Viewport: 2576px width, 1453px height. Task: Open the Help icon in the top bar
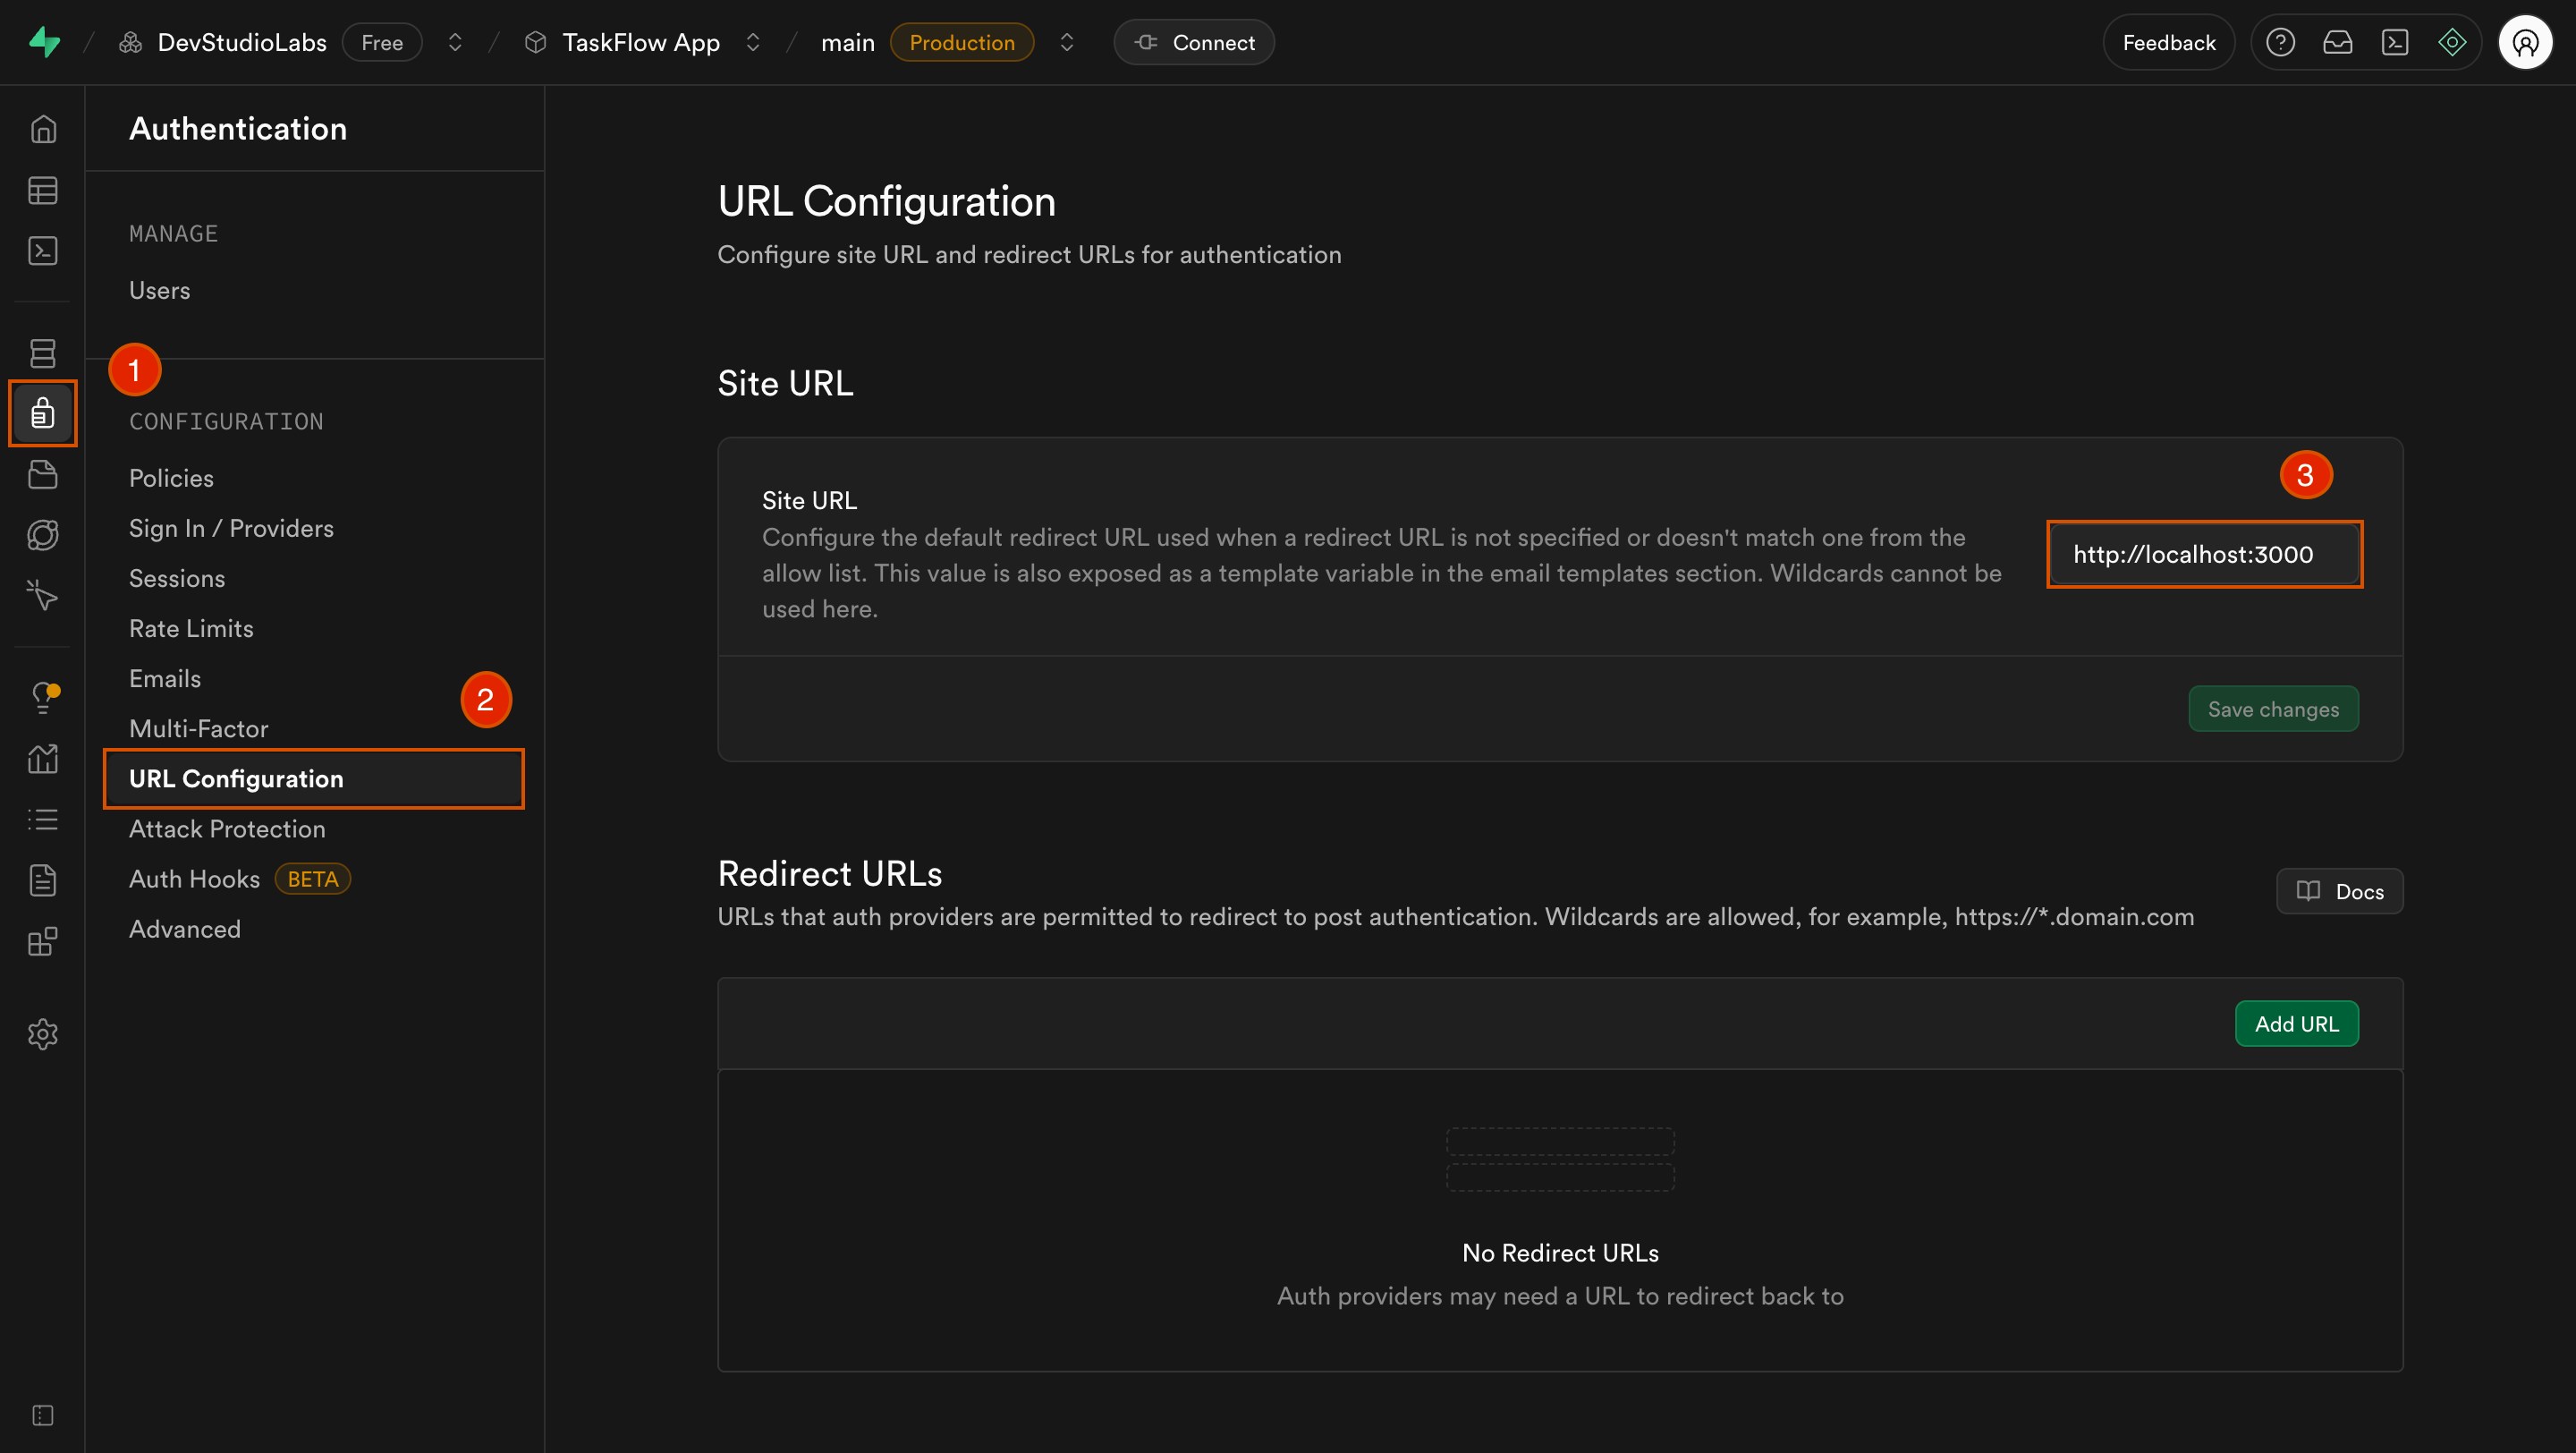click(x=2282, y=42)
